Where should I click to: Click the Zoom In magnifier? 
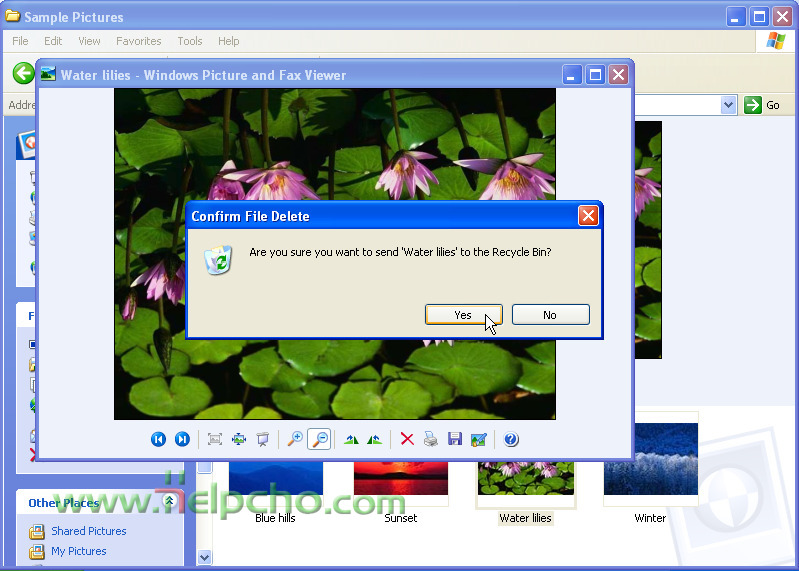tap(295, 439)
